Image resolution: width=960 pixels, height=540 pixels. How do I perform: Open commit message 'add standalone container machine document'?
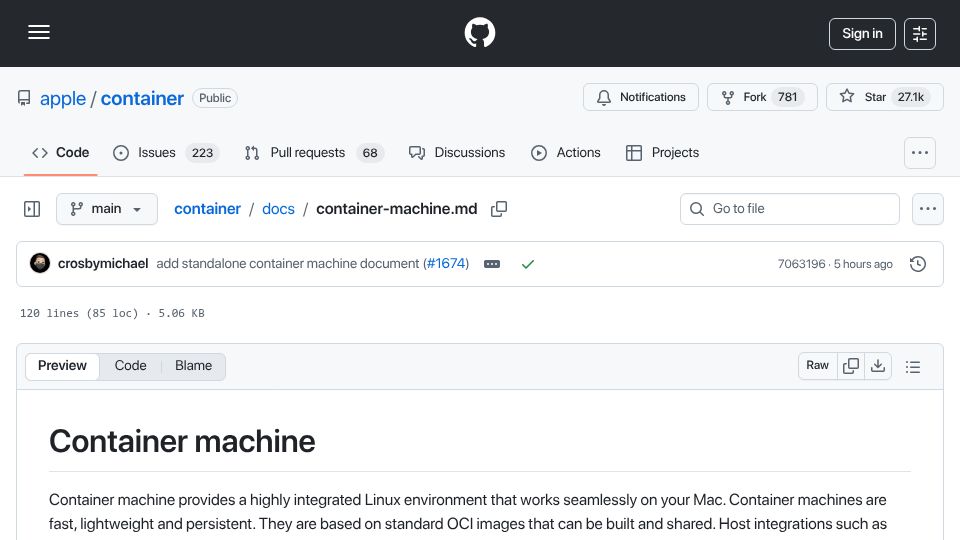pyautogui.click(x=287, y=264)
